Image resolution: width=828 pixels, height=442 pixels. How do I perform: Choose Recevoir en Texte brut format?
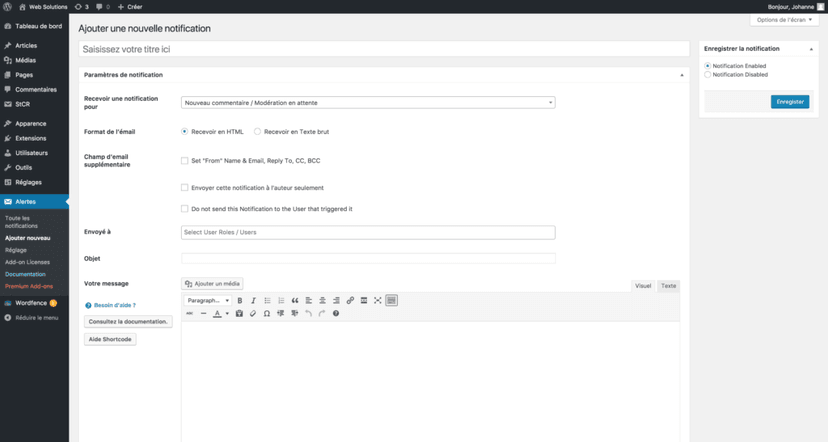tap(257, 131)
